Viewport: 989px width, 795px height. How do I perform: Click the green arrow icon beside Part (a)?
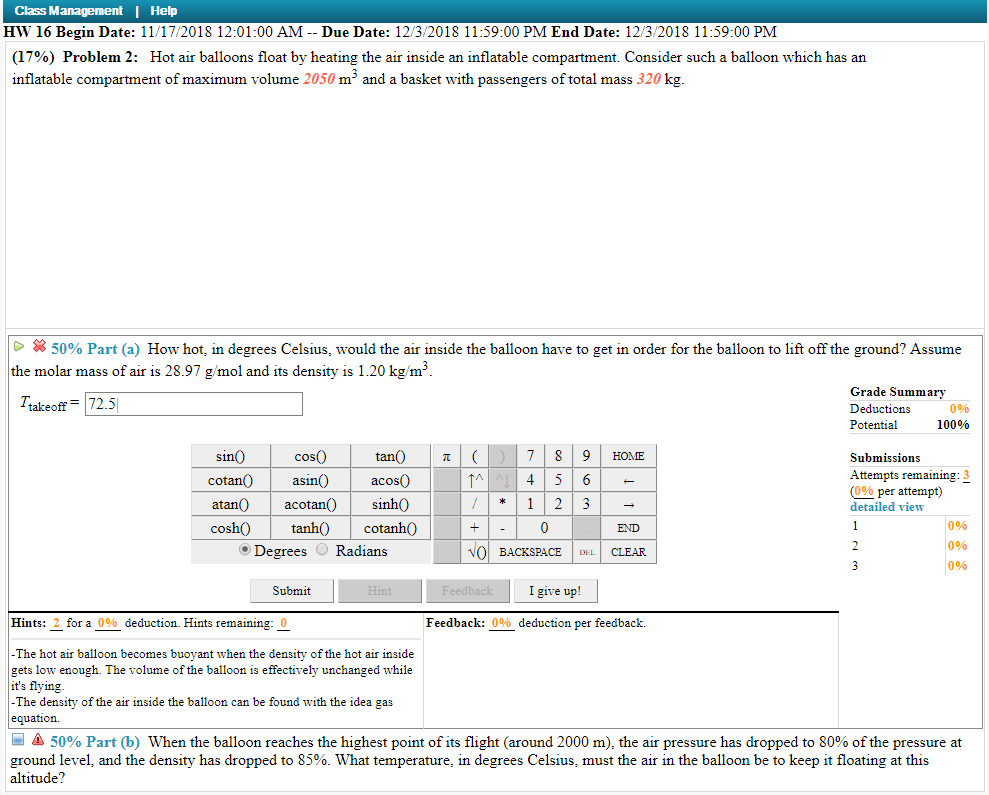click(16, 349)
